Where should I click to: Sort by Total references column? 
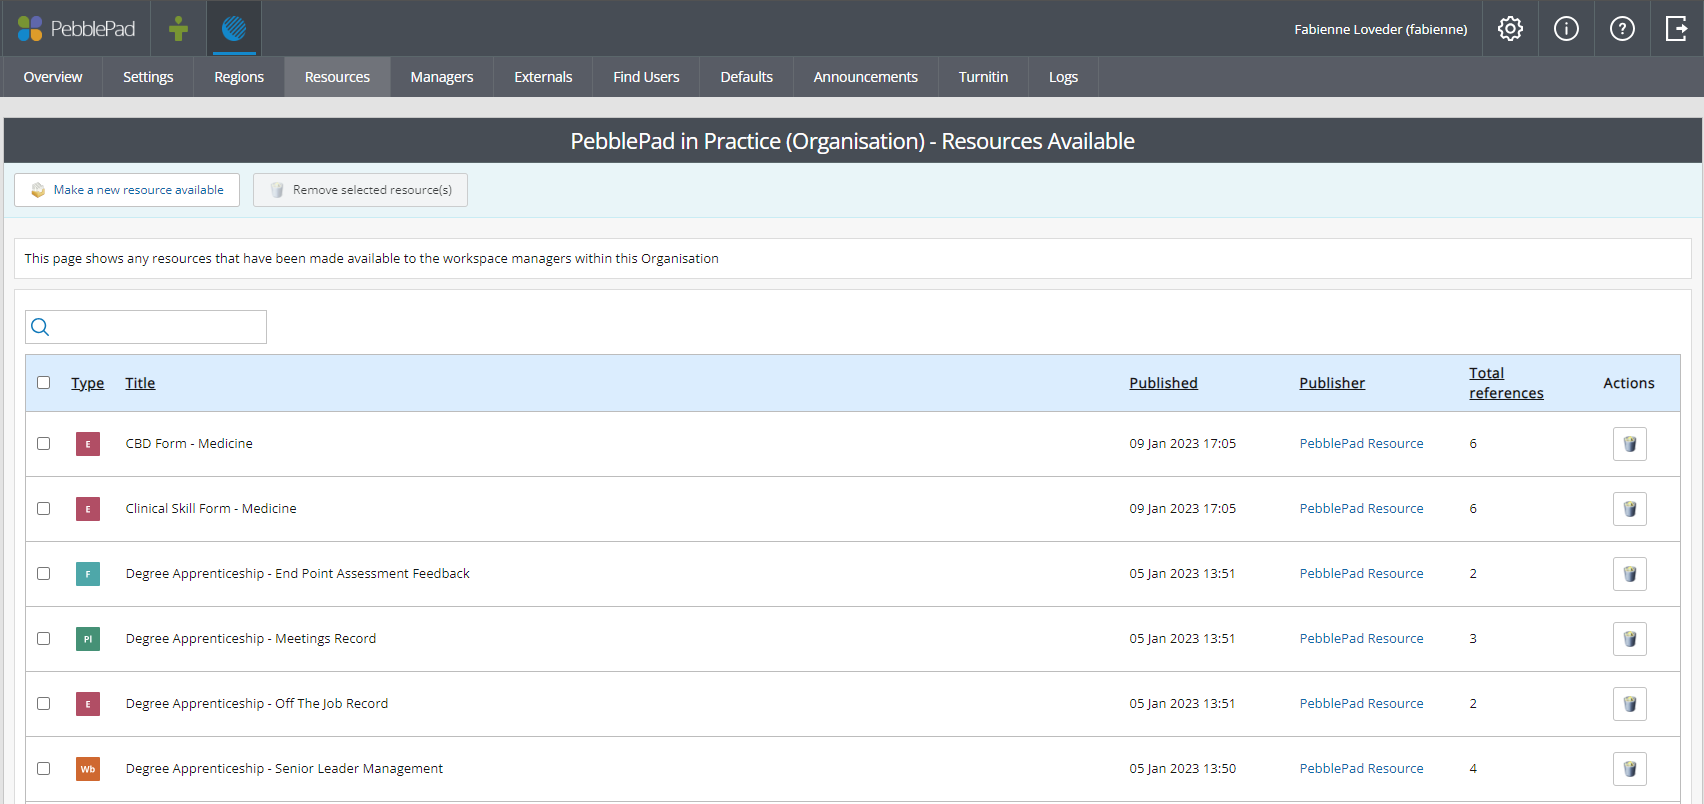[x=1506, y=383]
